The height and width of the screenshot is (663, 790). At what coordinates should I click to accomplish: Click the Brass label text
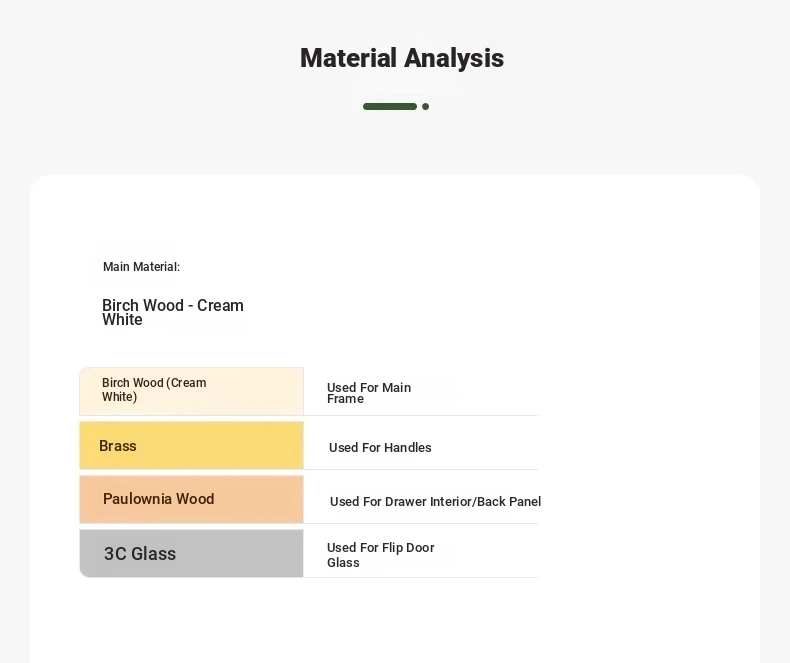[117, 446]
